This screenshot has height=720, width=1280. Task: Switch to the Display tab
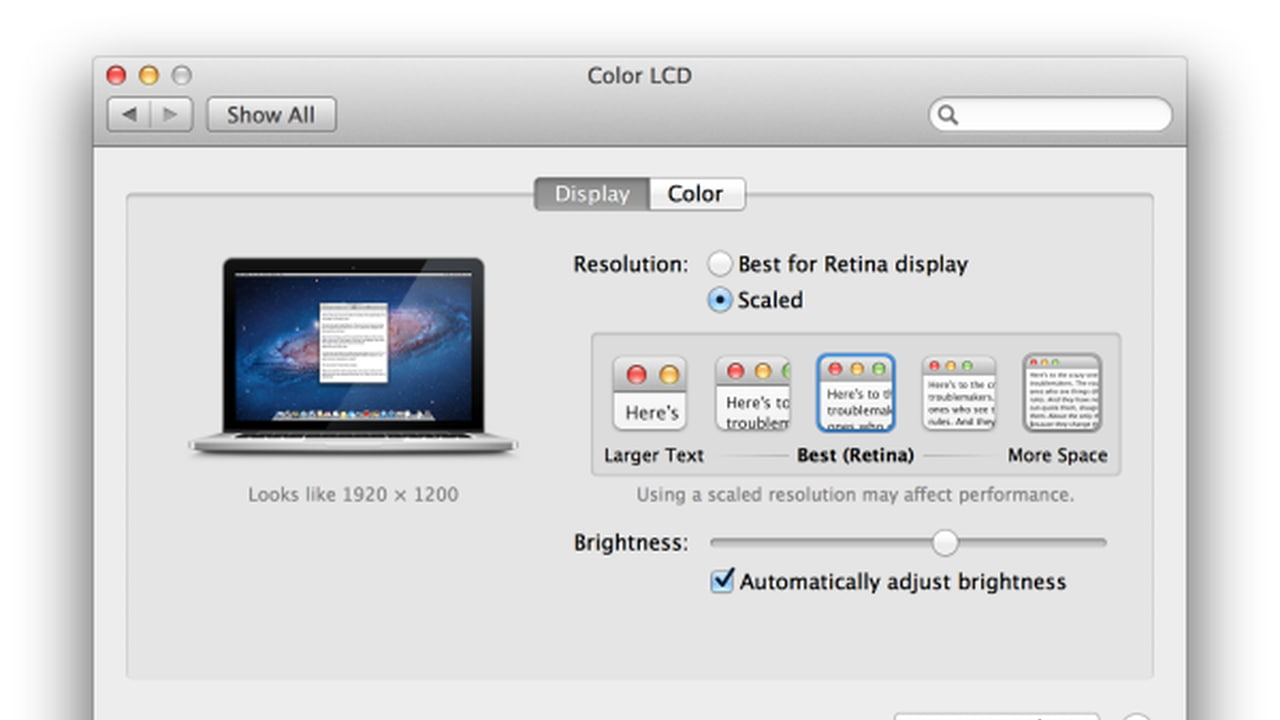click(x=592, y=194)
